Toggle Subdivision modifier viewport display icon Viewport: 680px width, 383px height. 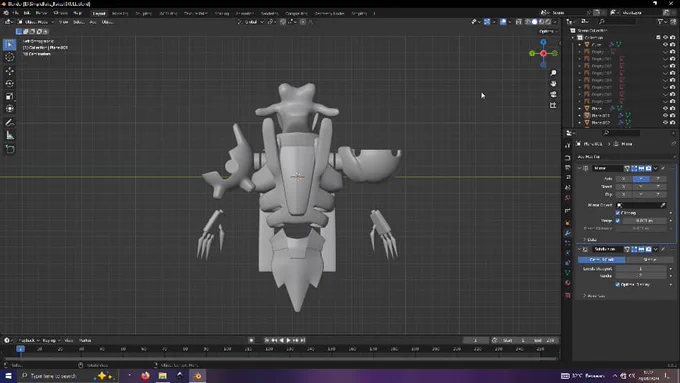[x=641, y=249]
